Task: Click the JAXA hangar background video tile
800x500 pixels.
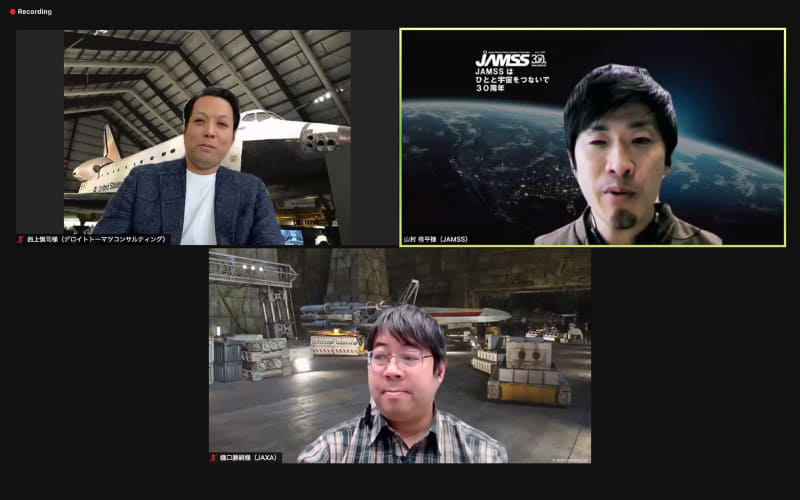Action: pos(400,356)
